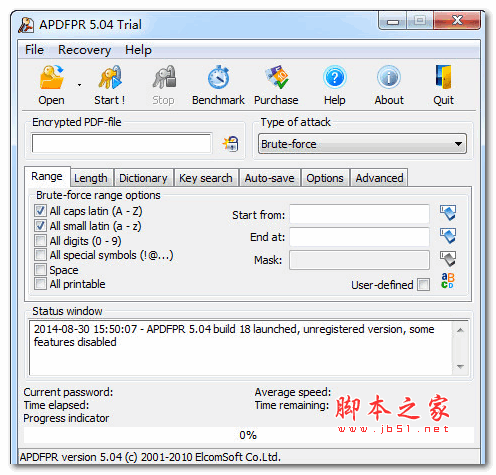Switch to the Length tab
Viewport: 496px width, 475px height.
point(91,178)
